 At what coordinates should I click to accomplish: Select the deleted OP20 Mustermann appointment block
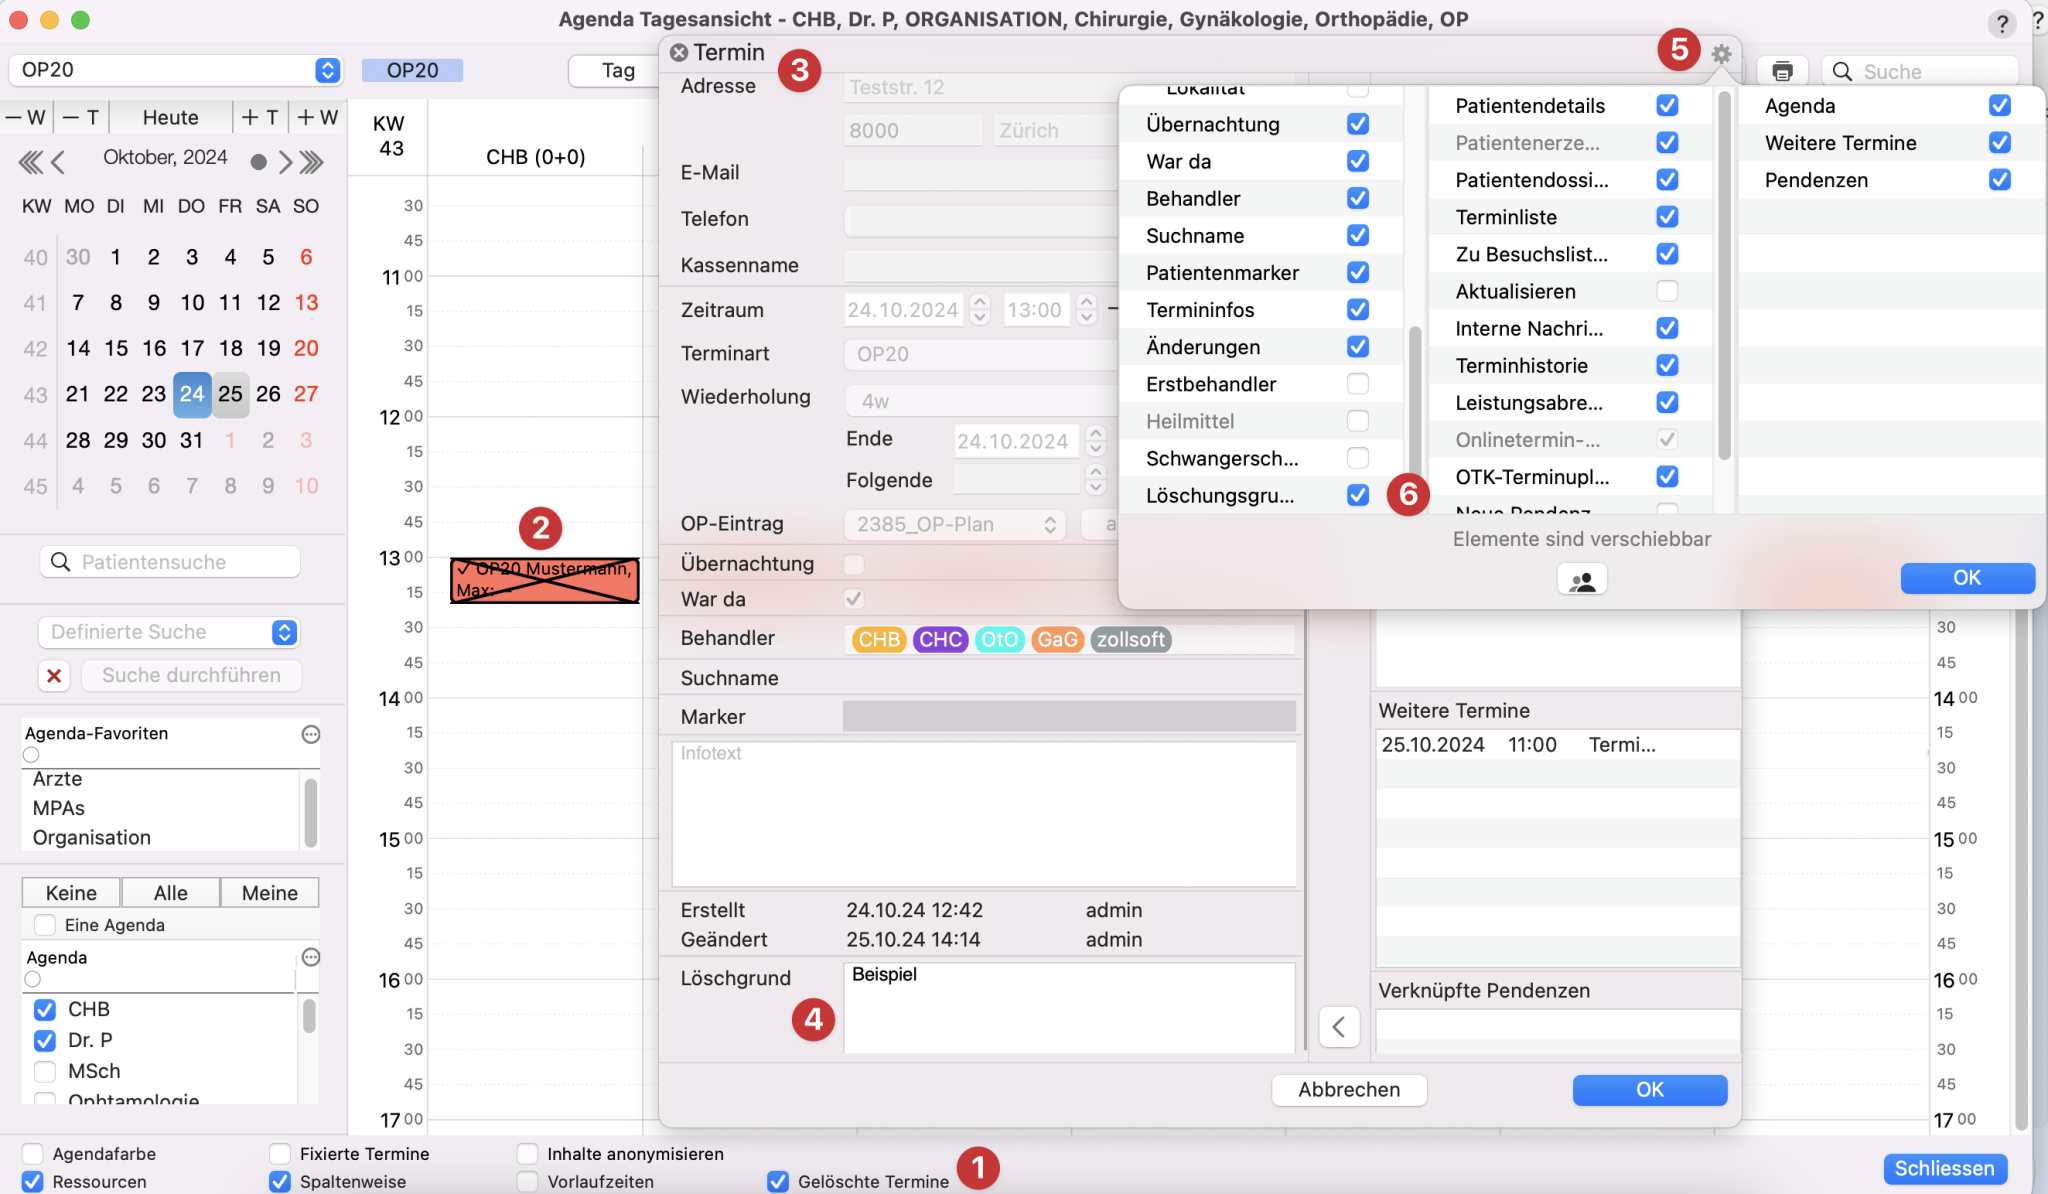(x=544, y=580)
